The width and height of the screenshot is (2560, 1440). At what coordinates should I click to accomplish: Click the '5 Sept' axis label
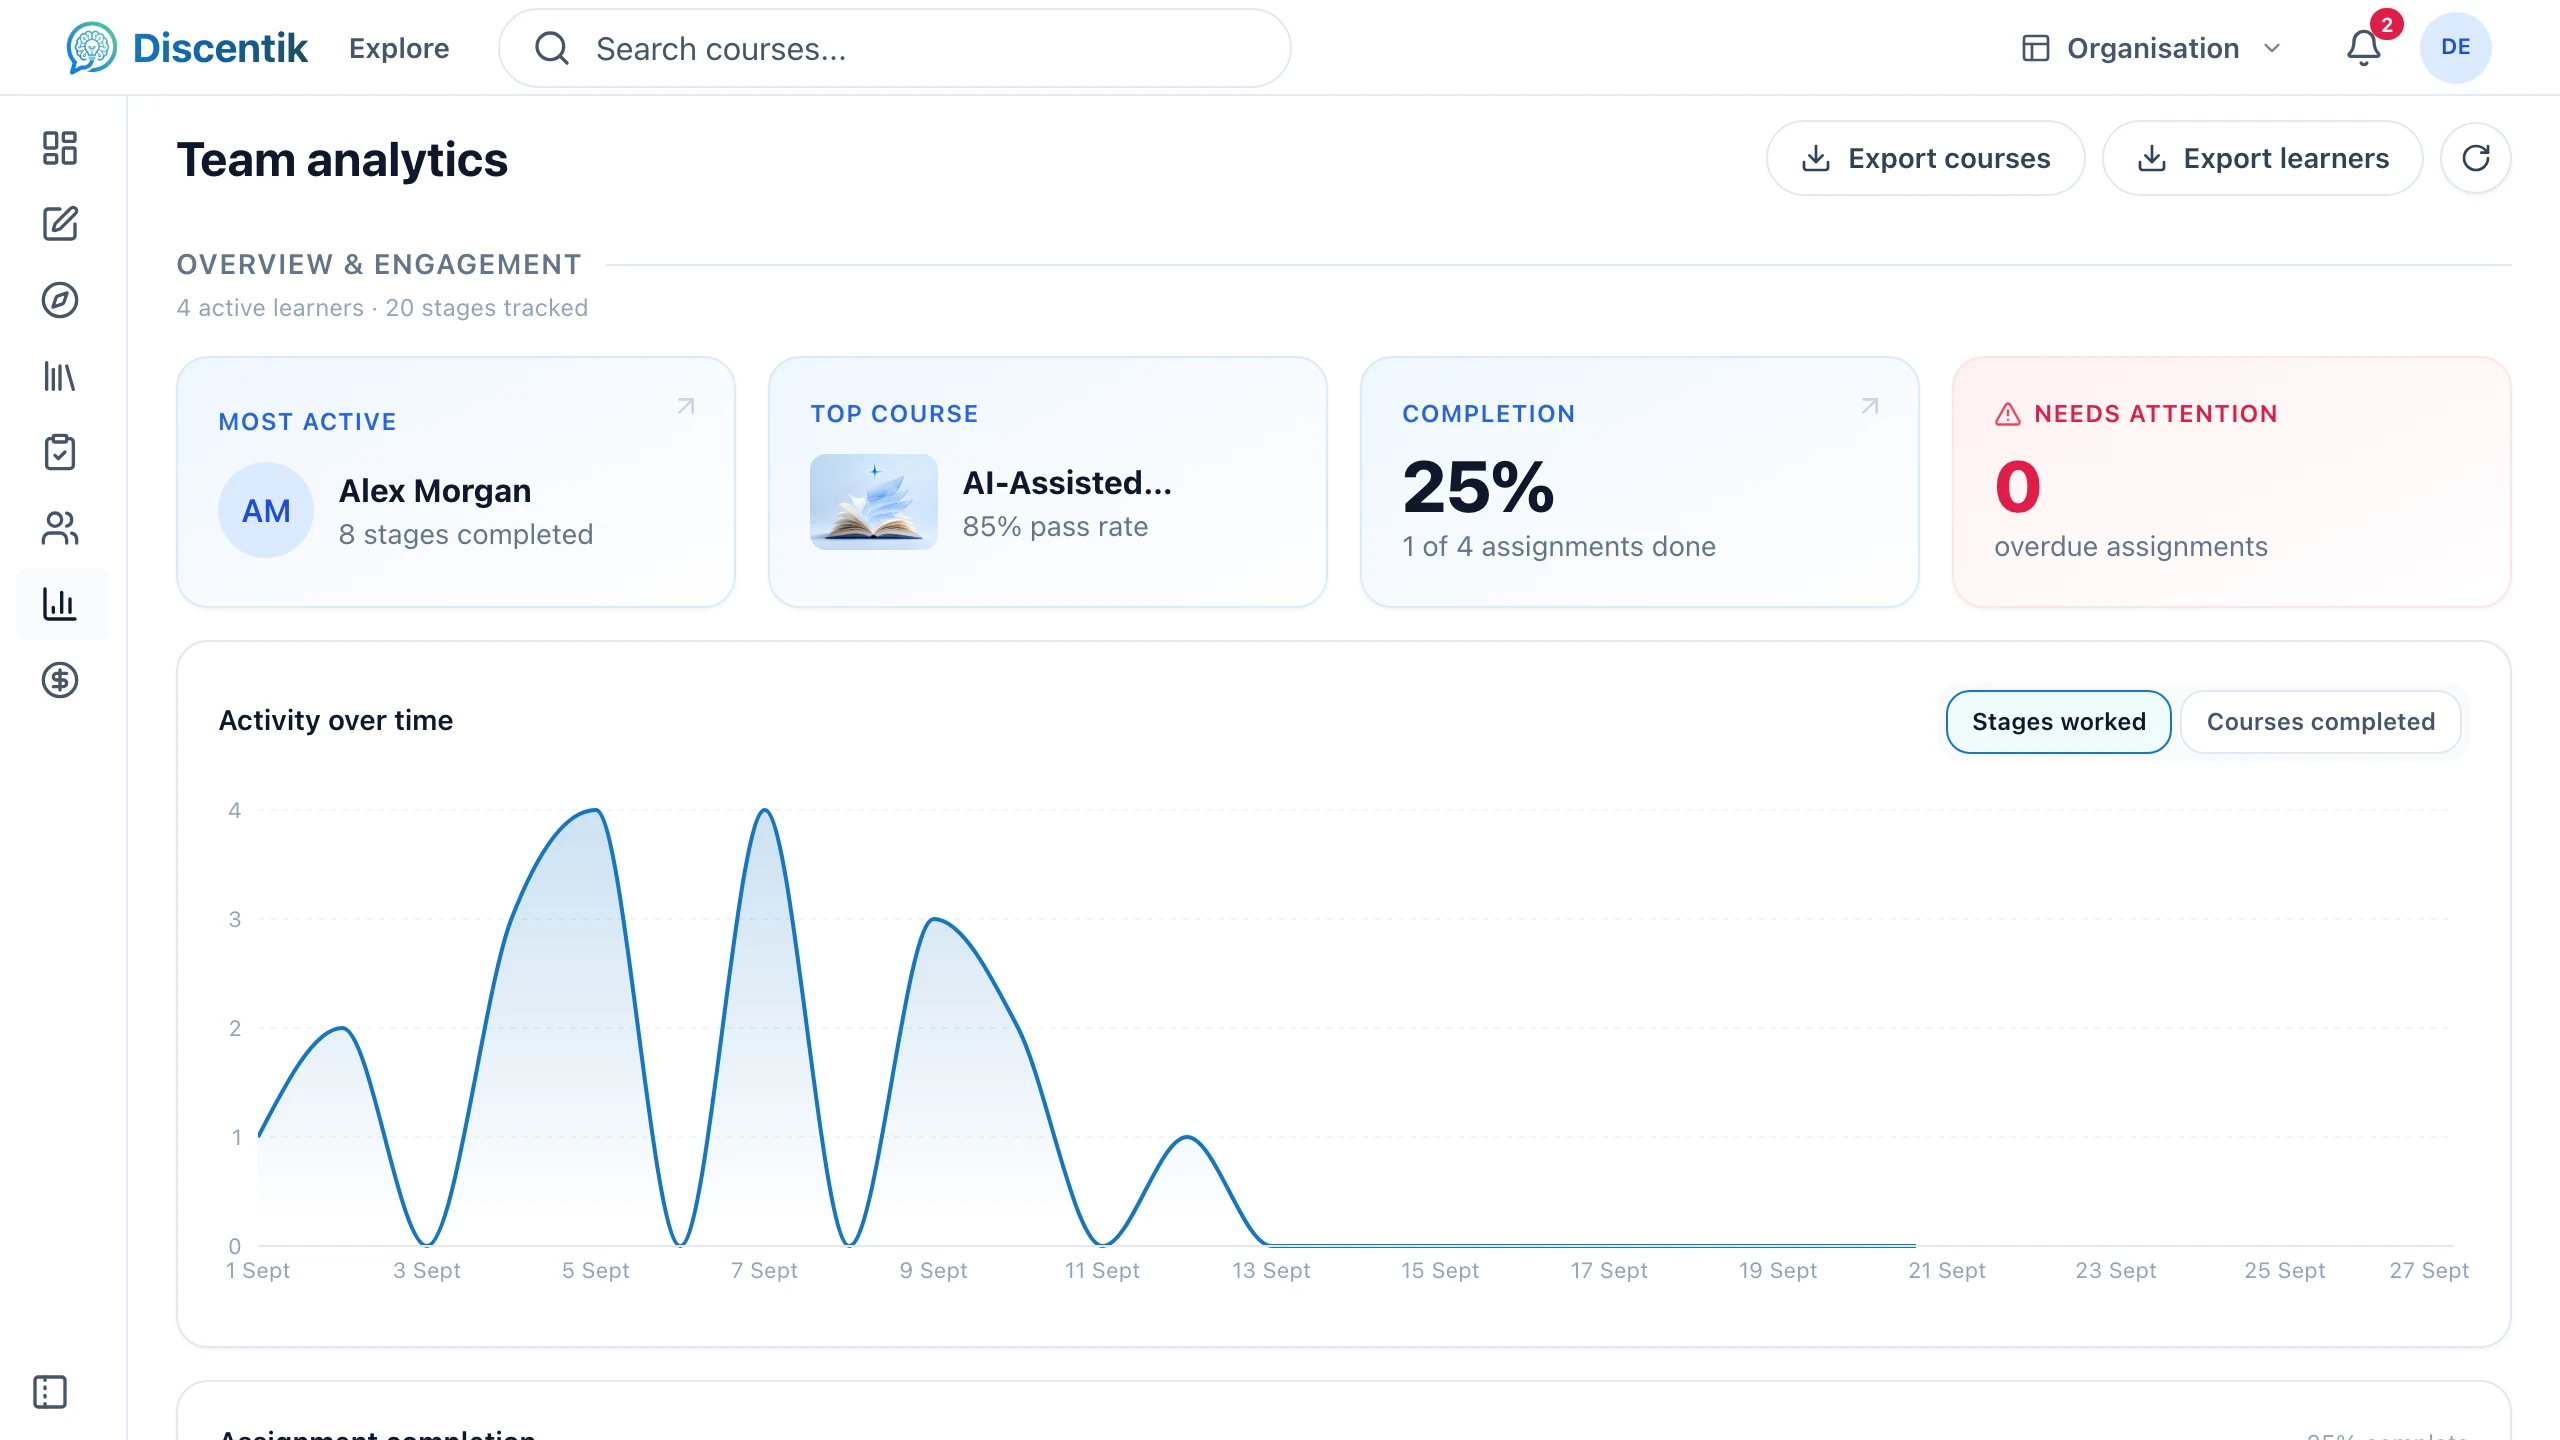pos(595,1270)
